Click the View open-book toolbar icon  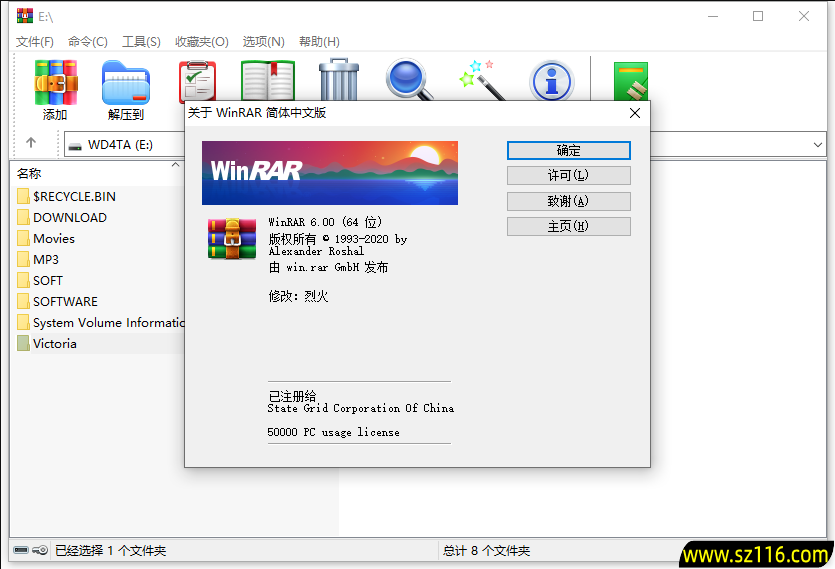click(268, 80)
